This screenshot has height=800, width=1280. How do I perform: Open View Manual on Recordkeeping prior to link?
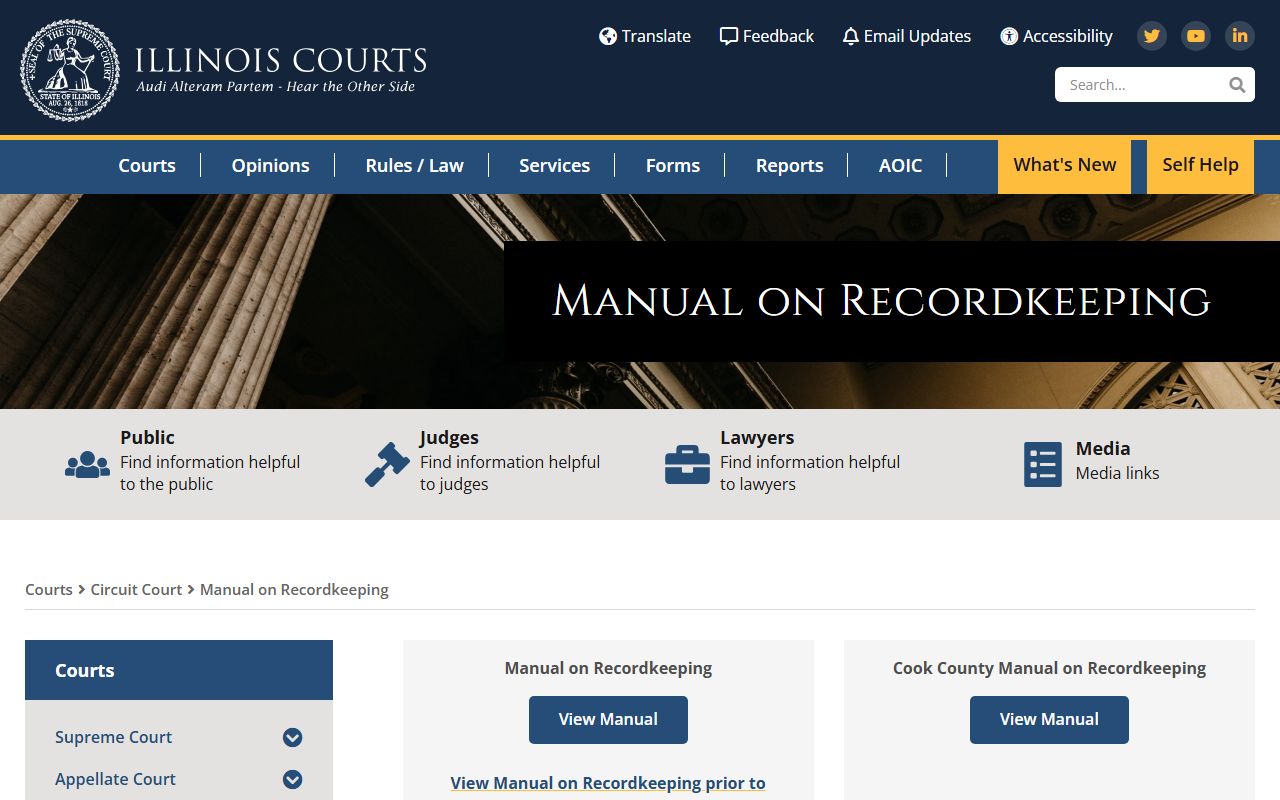coord(608,783)
